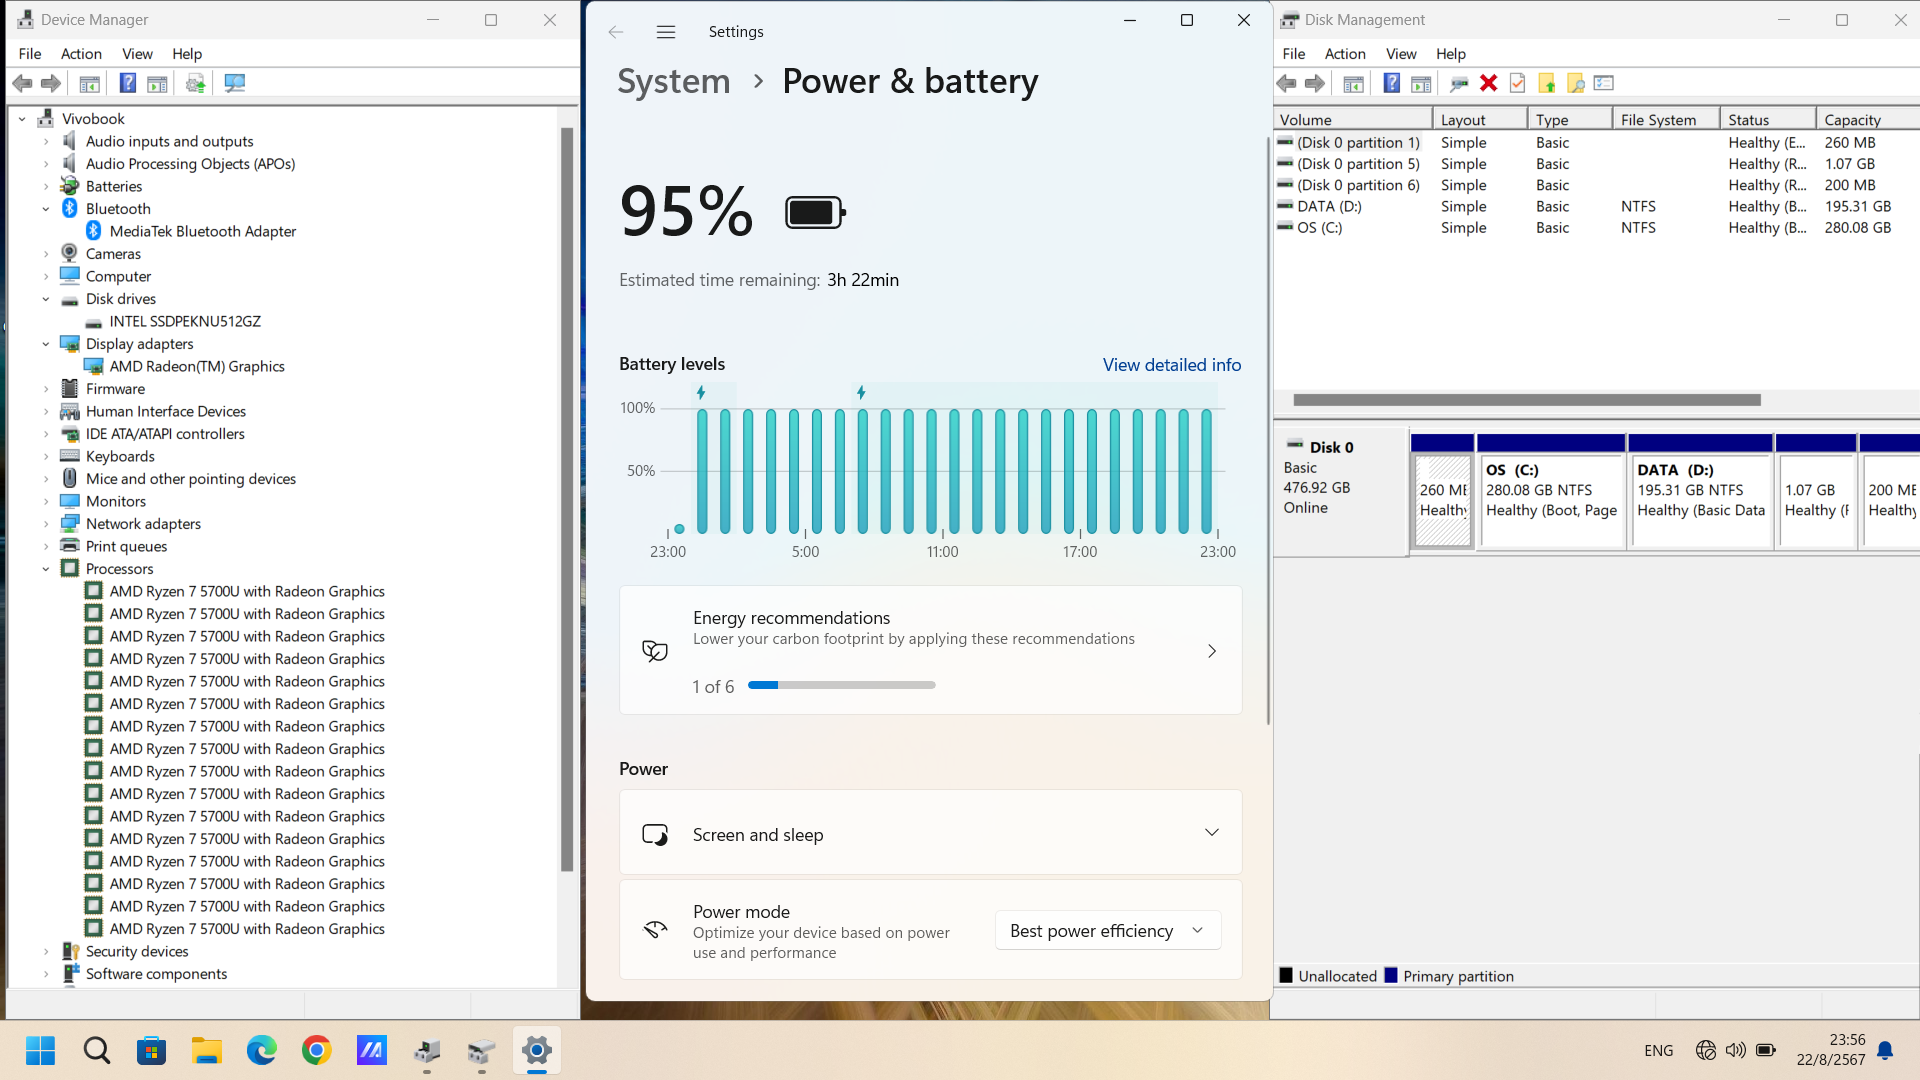Click Device Manager's update driver toolbar icon
Viewport: 1920px width, 1080px height.
click(196, 84)
